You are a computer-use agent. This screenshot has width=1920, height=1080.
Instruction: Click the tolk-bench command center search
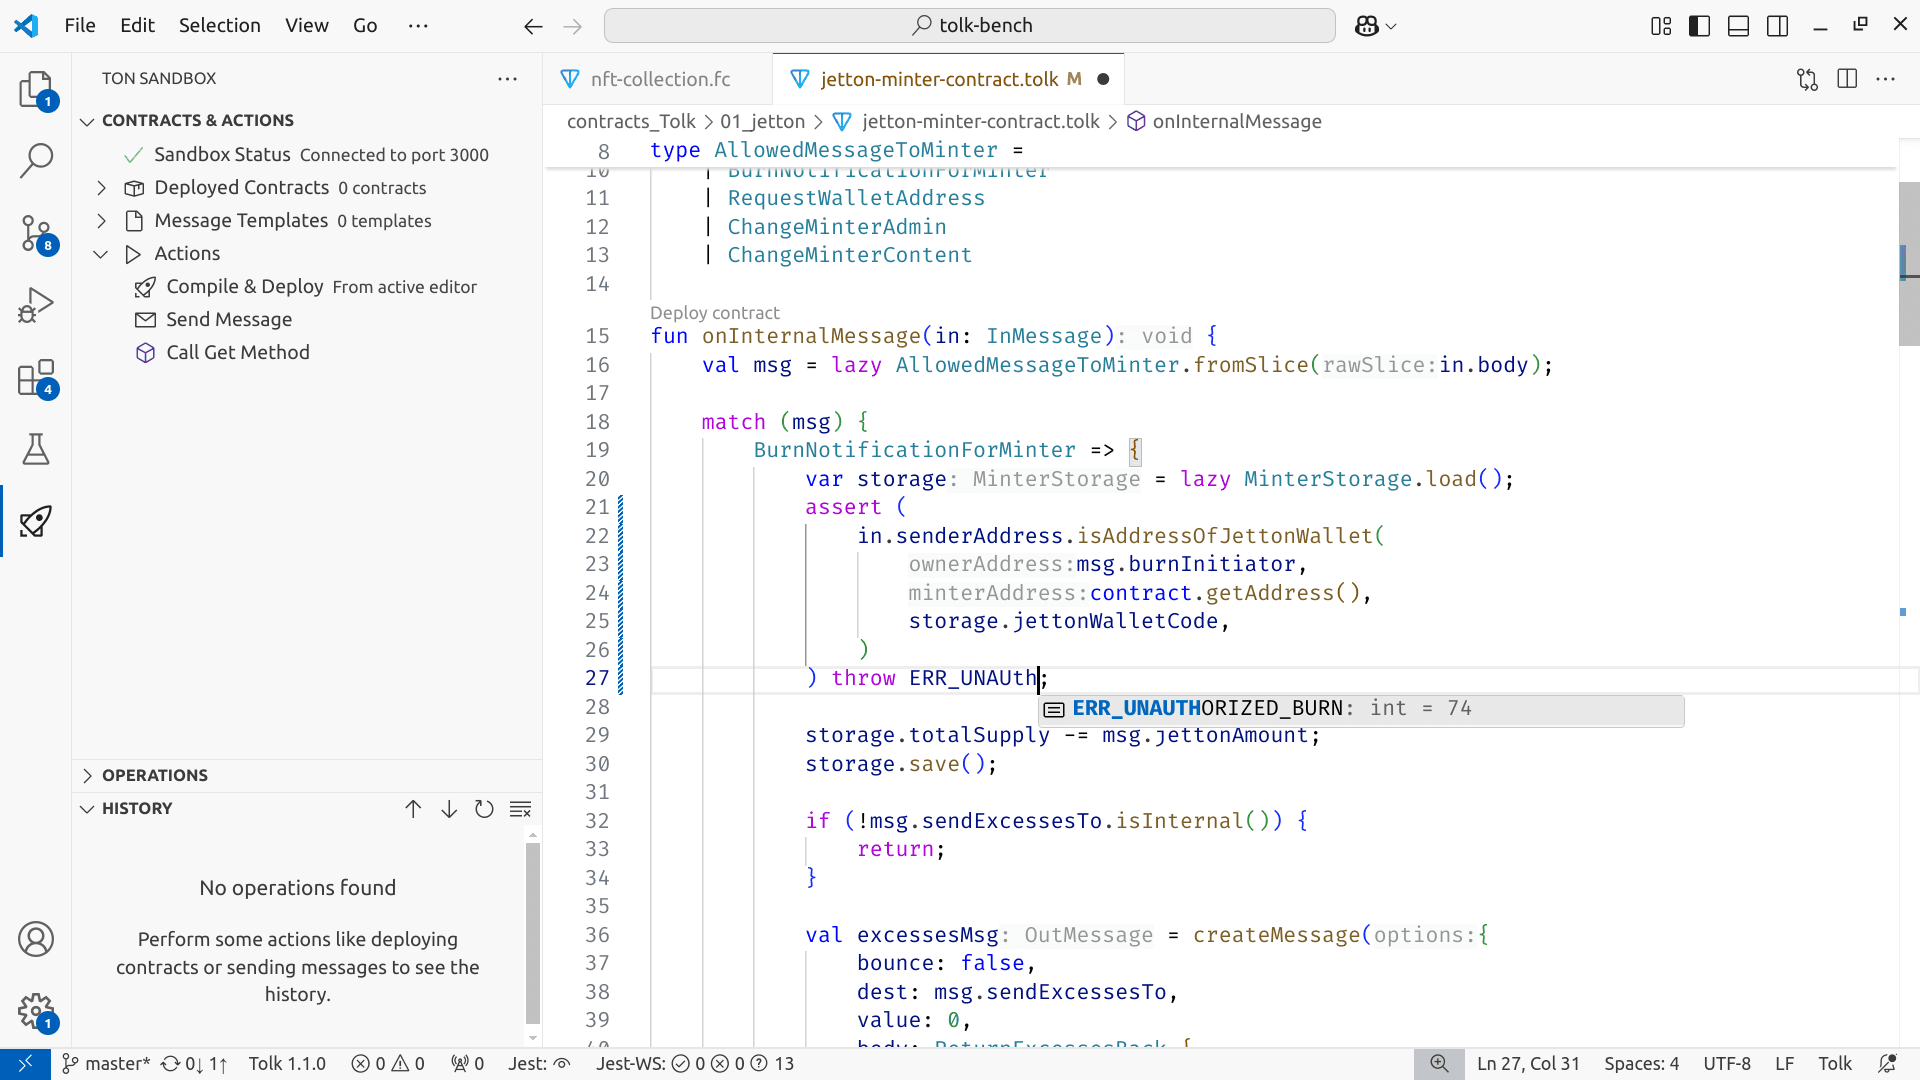[x=970, y=26]
